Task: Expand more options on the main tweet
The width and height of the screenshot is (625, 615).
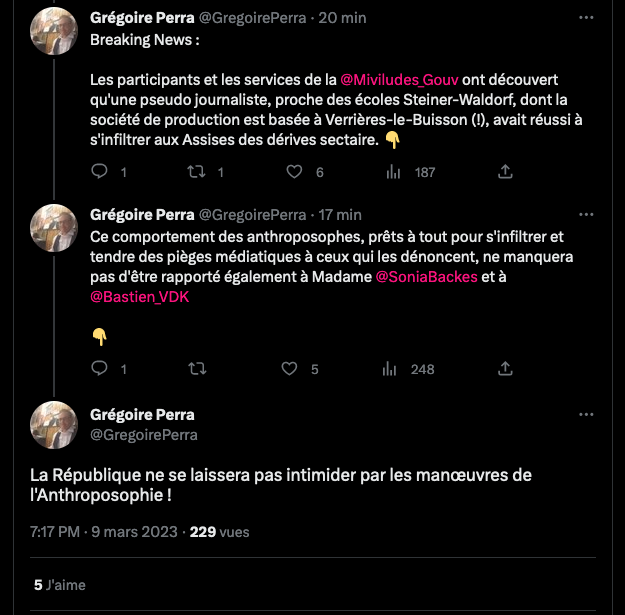Action: click(586, 415)
